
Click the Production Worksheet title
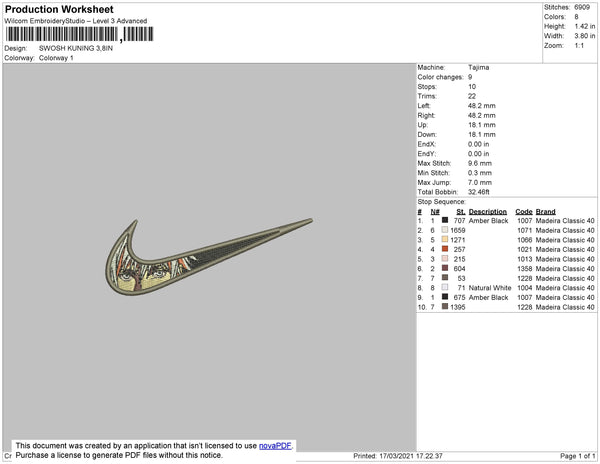(x=59, y=9)
